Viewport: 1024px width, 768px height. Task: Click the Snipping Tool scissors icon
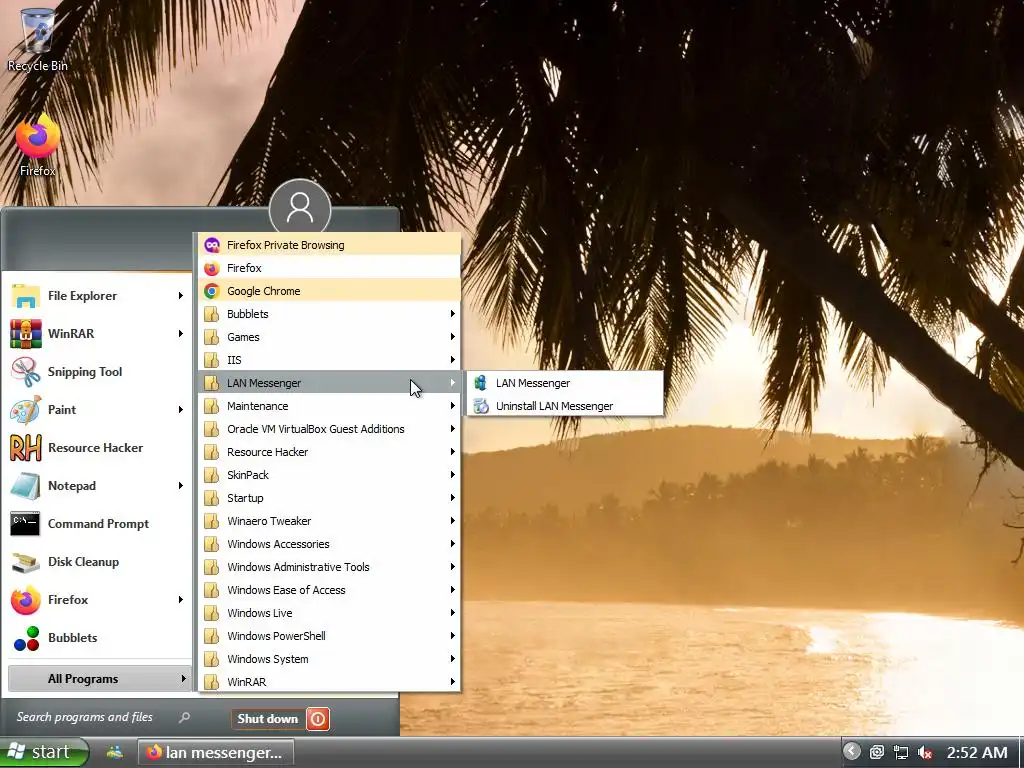25,372
